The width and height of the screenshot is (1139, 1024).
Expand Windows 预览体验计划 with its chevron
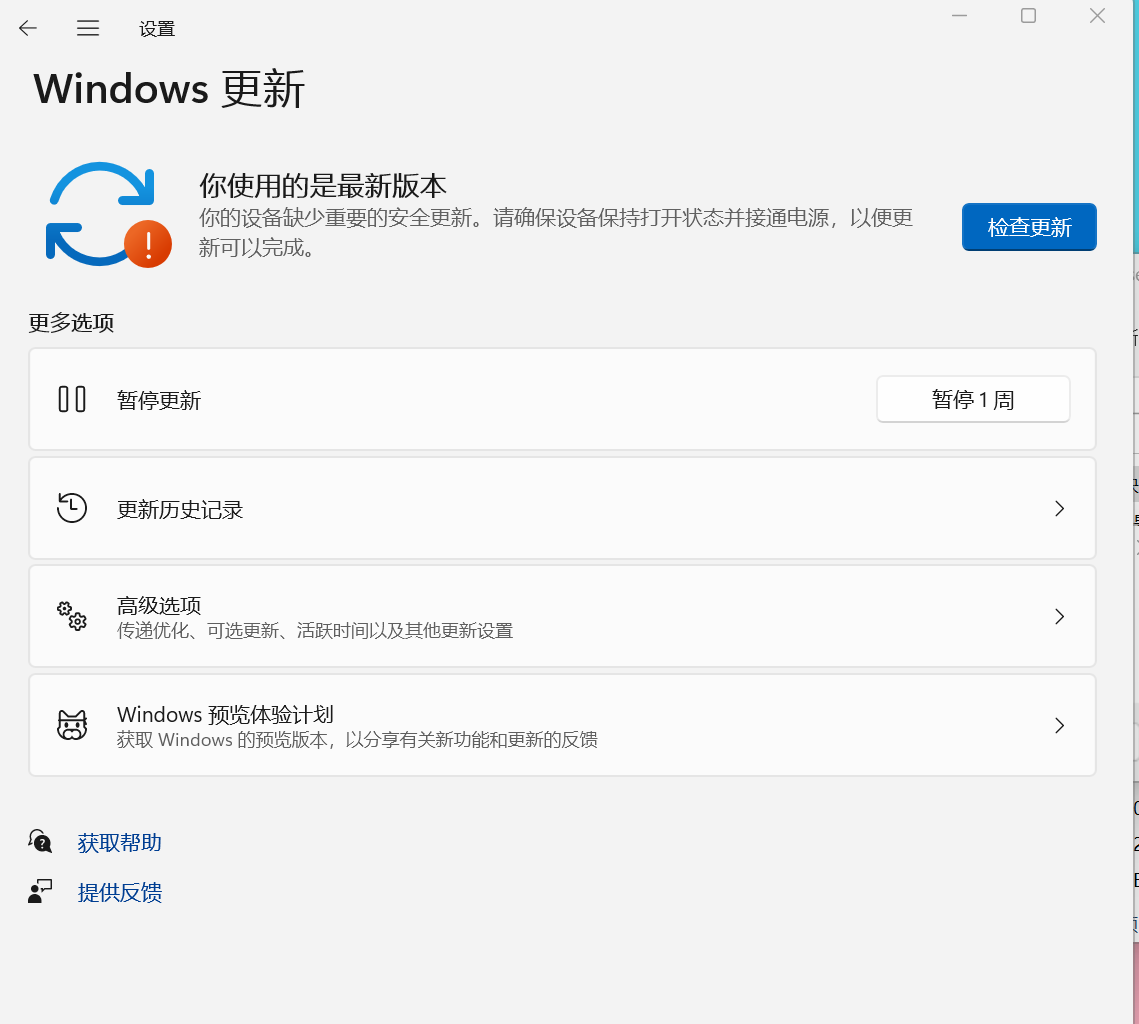click(x=1060, y=726)
